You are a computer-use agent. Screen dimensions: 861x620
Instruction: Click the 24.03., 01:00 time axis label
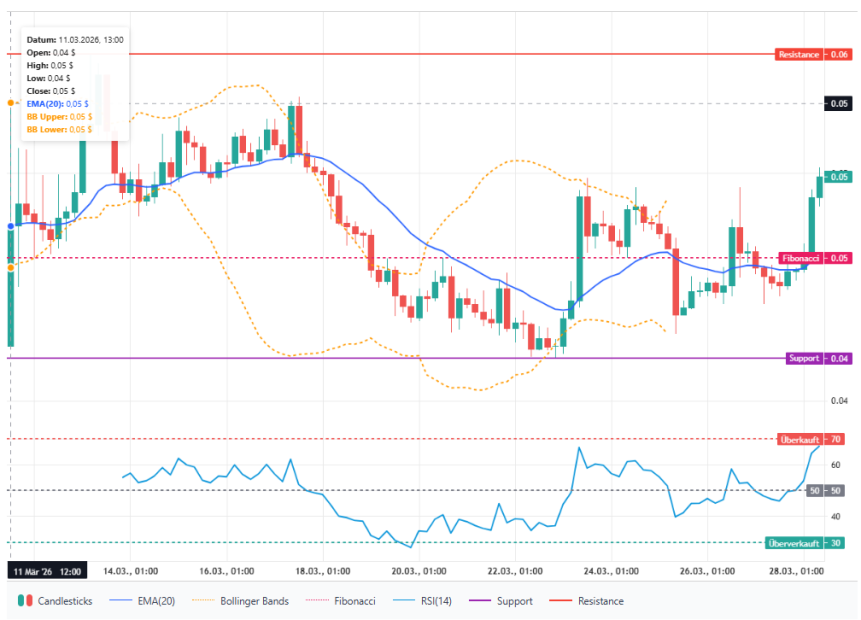click(611, 571)
